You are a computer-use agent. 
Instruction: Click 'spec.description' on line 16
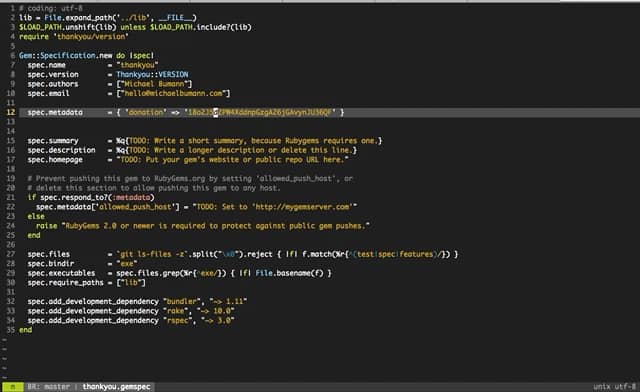[61, 150]
